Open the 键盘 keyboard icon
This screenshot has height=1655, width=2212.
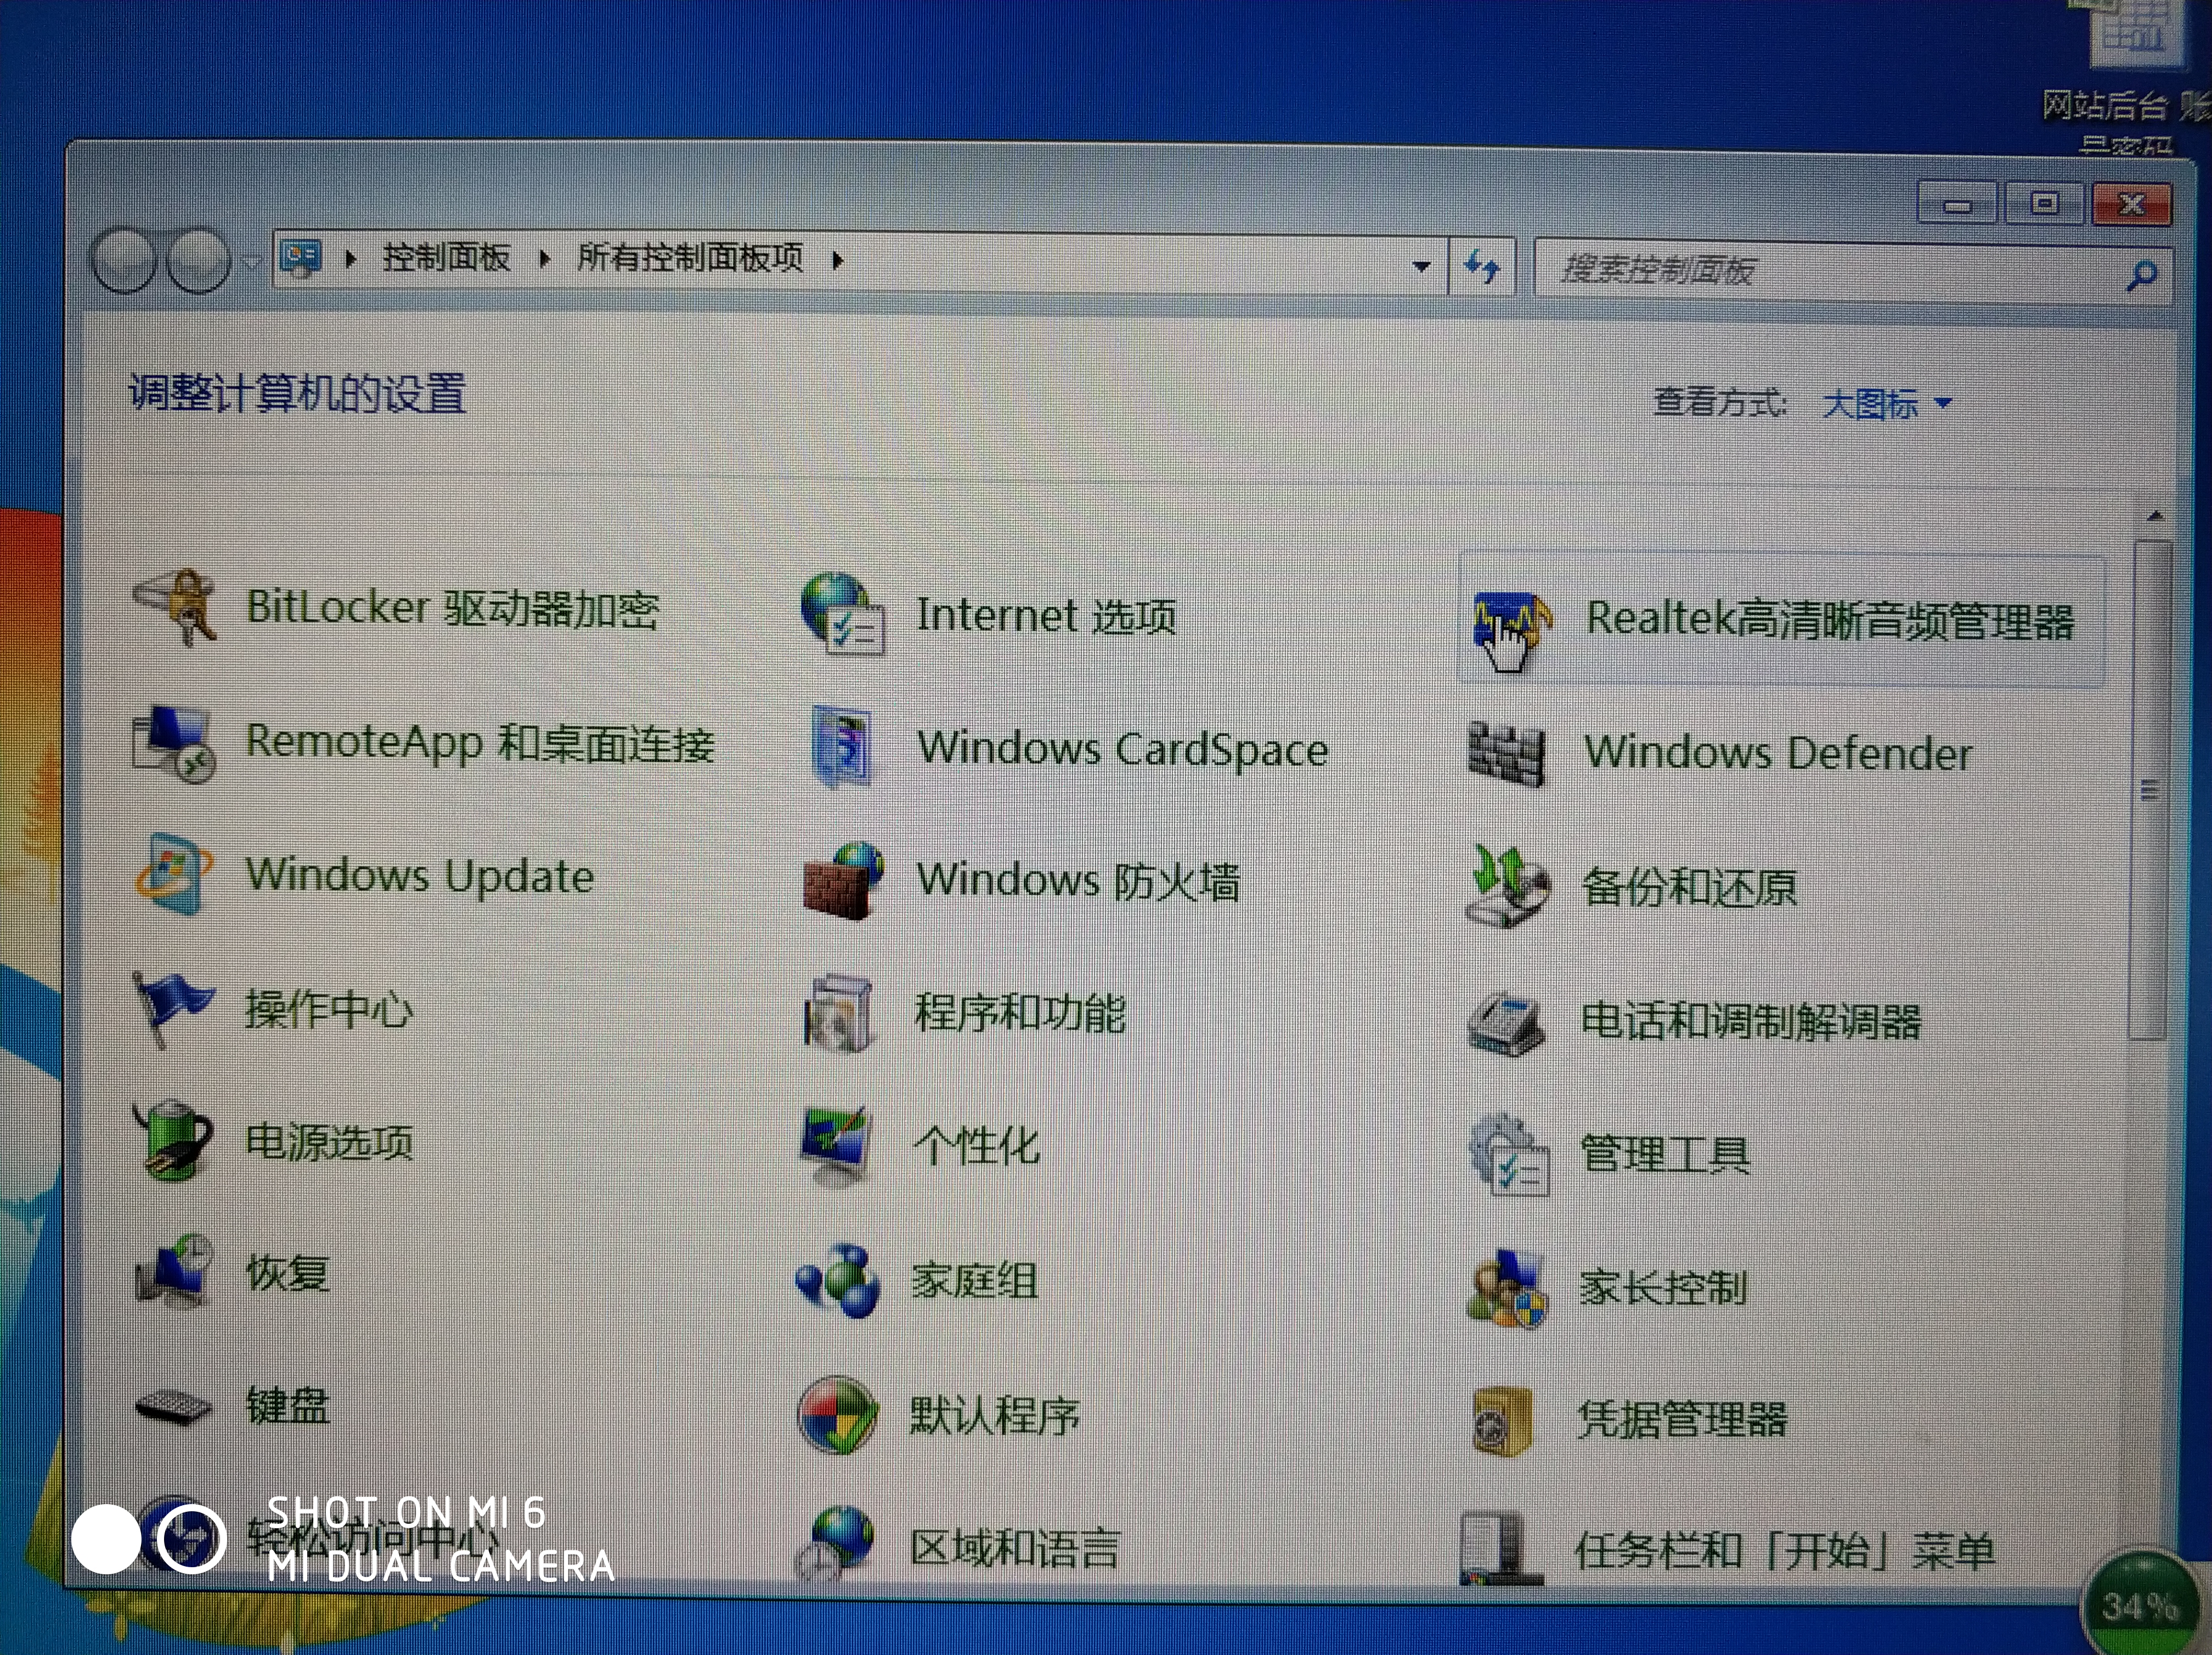click(173, 1408)
